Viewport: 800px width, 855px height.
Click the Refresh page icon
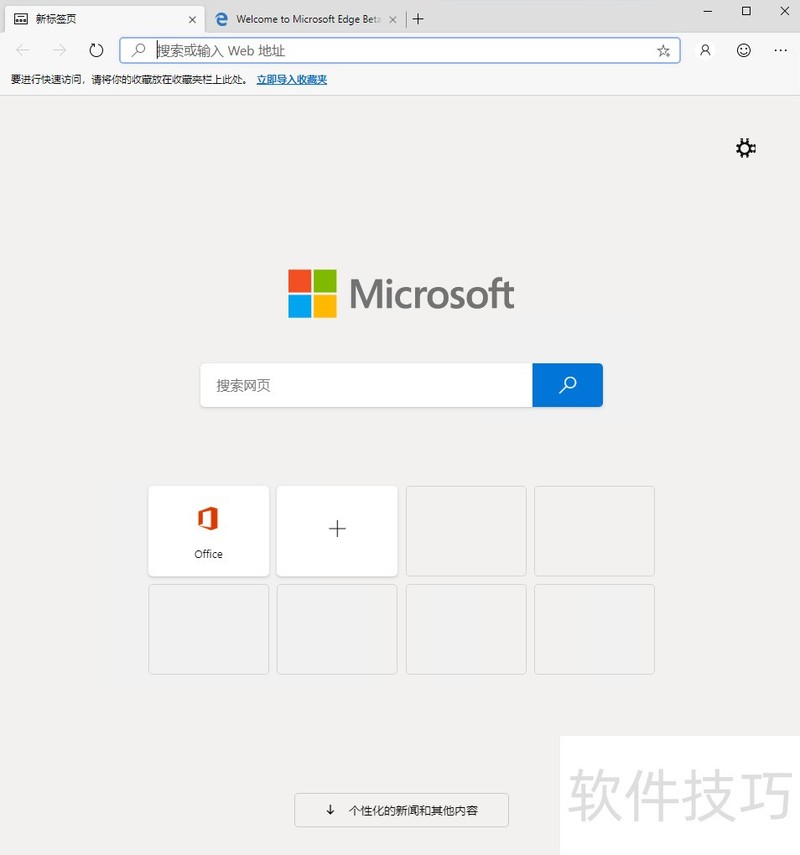point(96,50)
